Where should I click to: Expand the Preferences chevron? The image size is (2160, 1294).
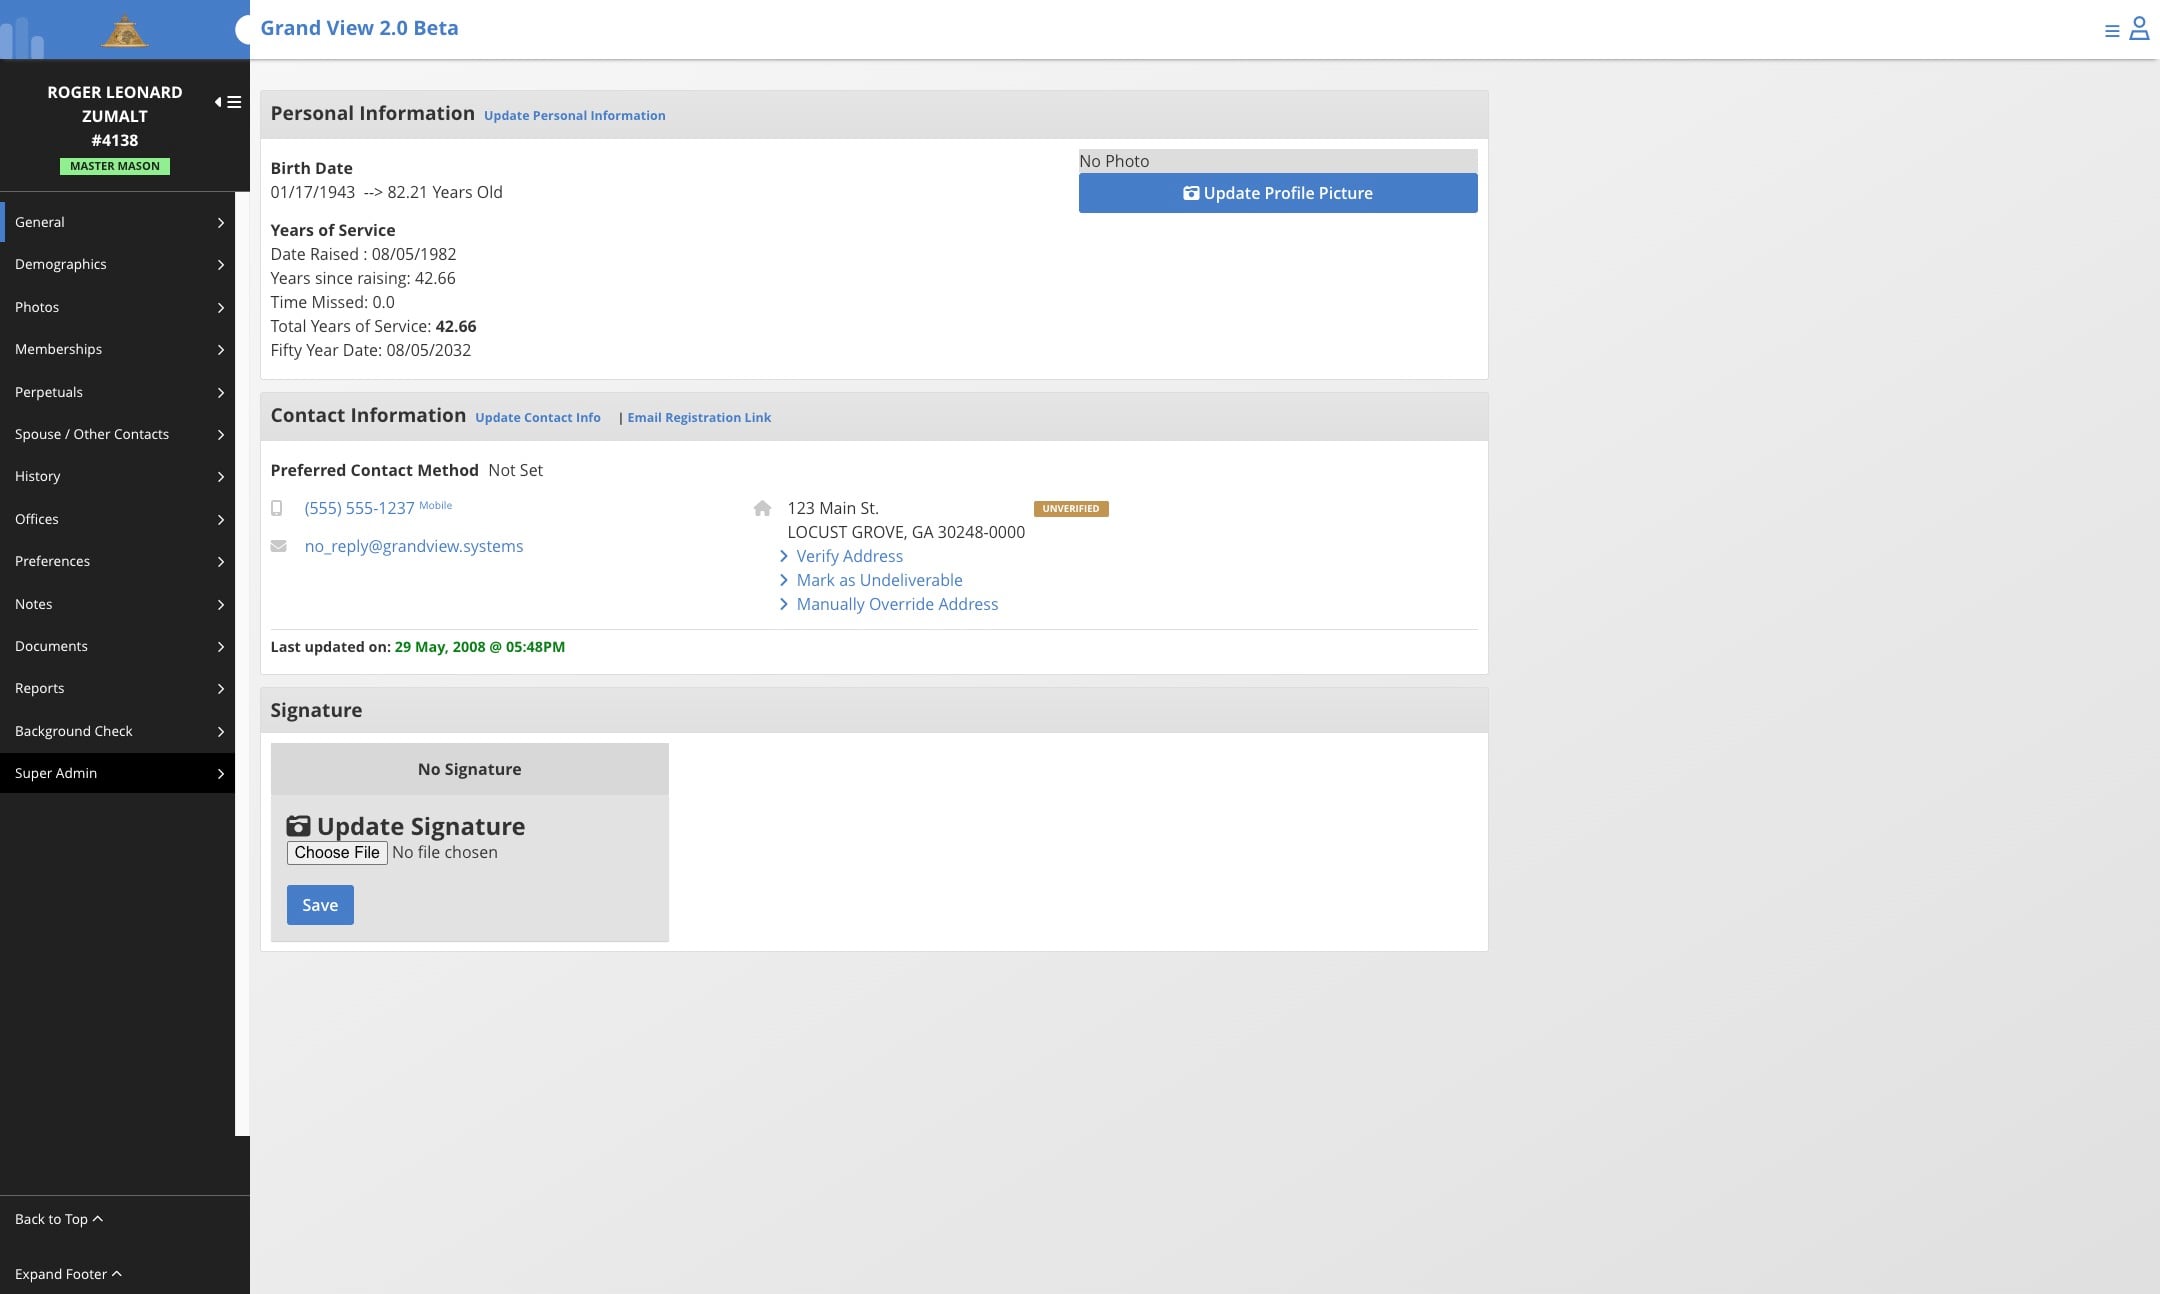click(x=221, y=562)
